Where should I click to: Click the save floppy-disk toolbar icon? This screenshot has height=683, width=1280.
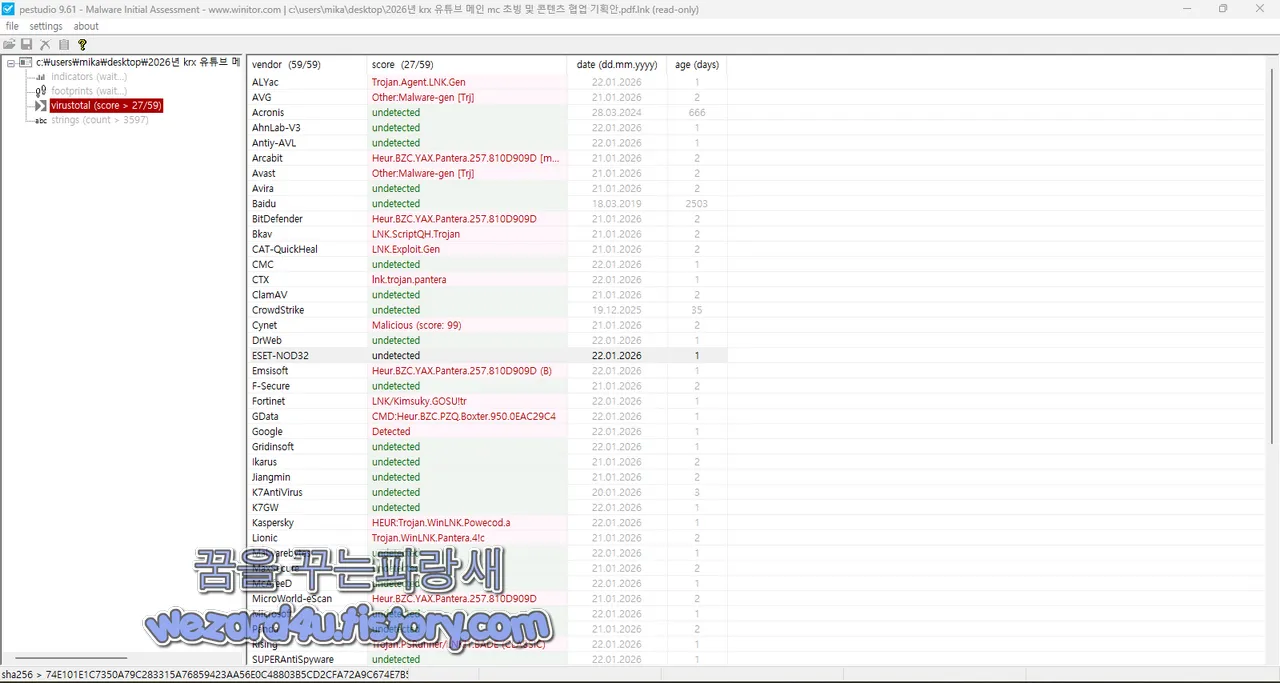click(27, 44)
